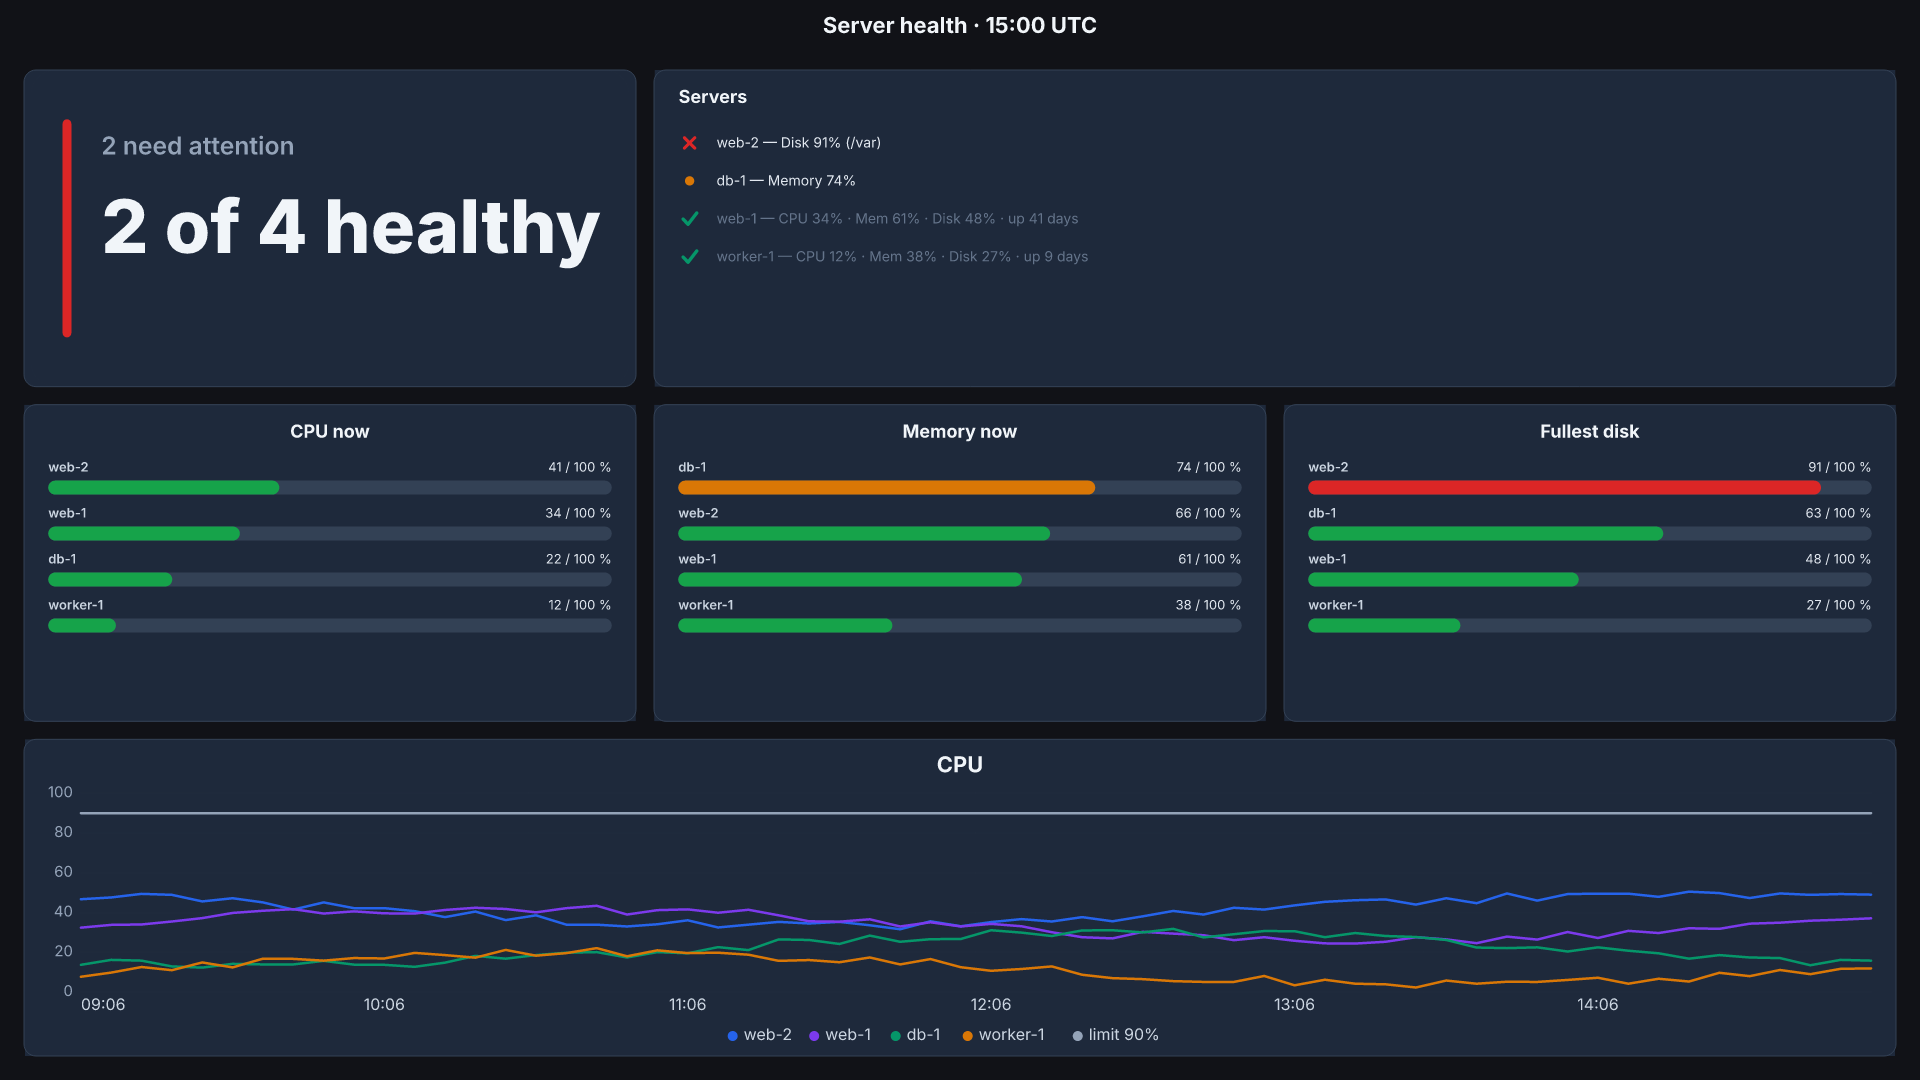Viewport: 1920px width, 1080px height.
Task: Click the white 90% limit line on chart
Action: [976, 813]
